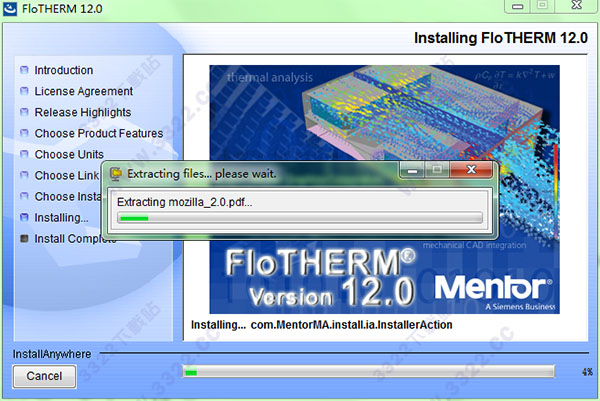Click the bullet icon beside Choose Product Features
This screenshot has height=401, width=600.
(24, 133)
